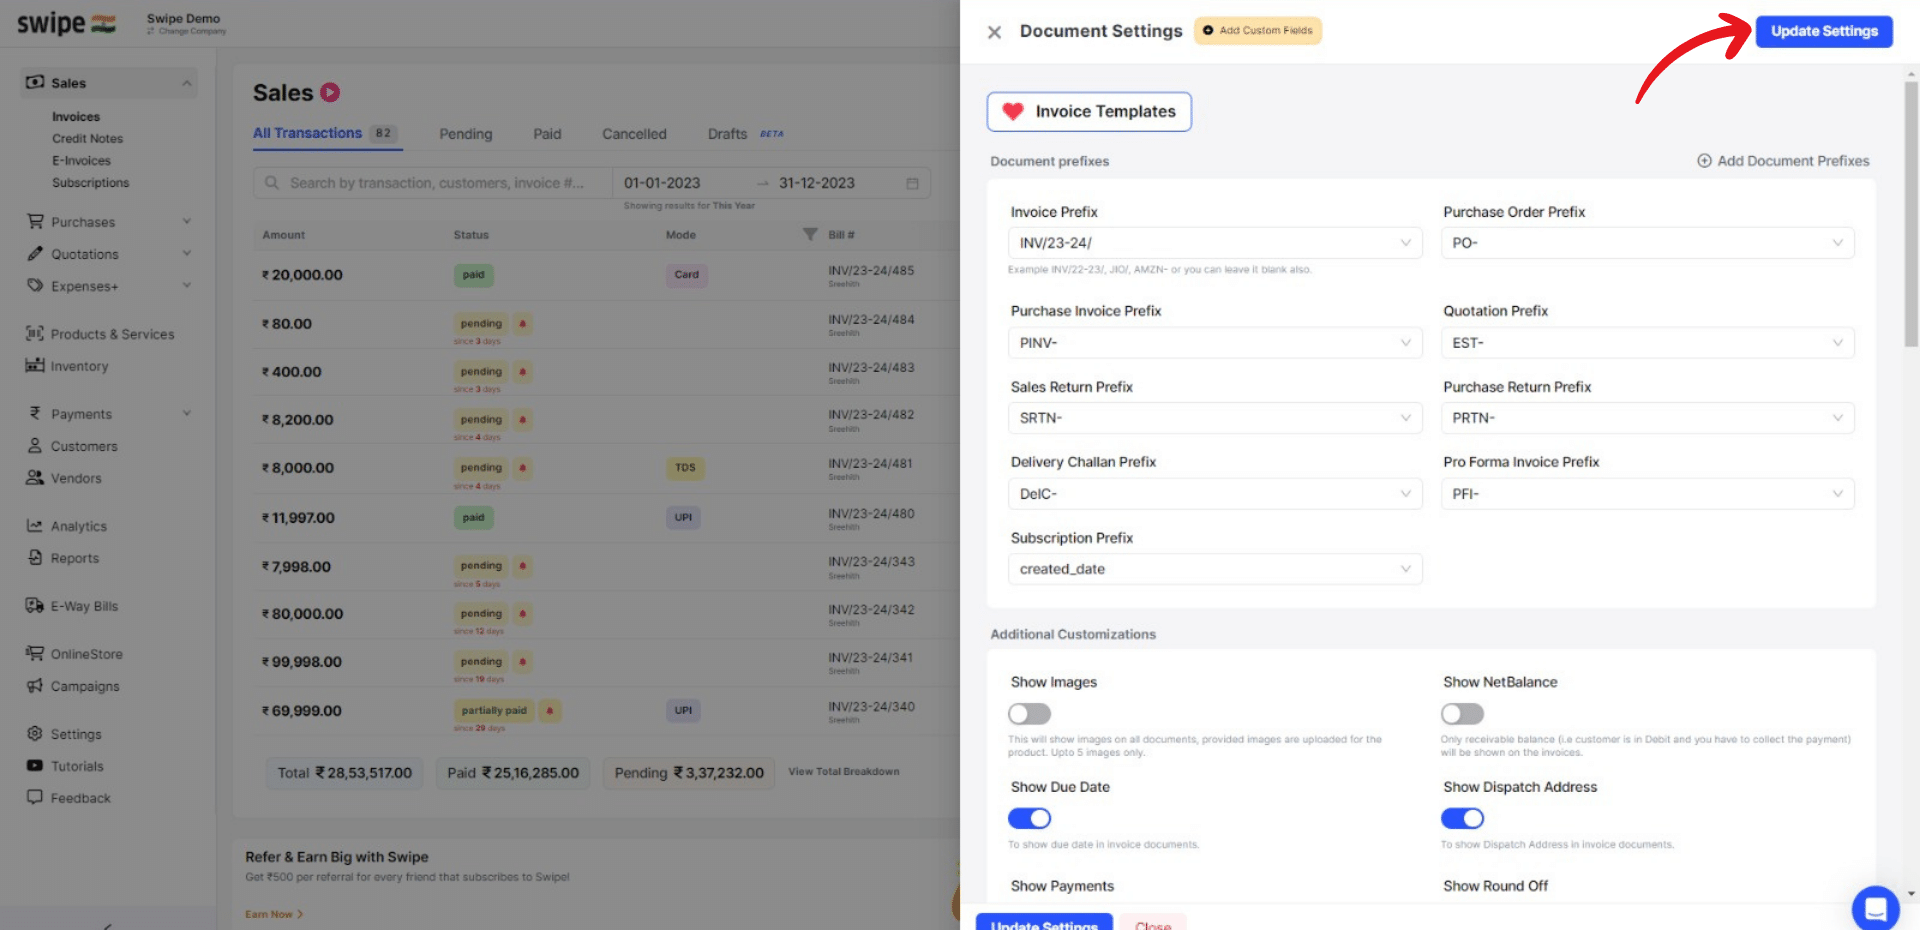Click the Feedback chat icon
The image size is (1920, 930).
pos(35,797)
